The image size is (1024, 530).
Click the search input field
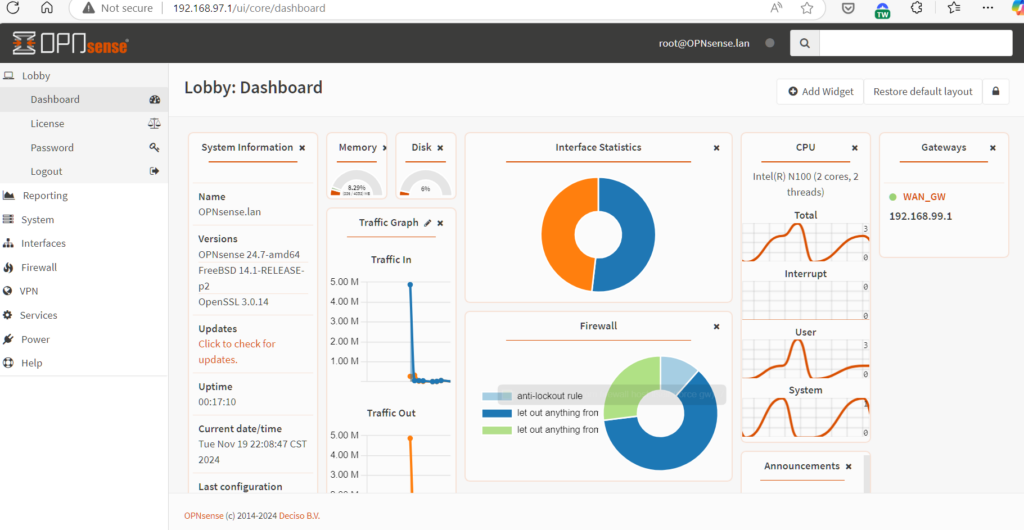[x=916, y=43]
